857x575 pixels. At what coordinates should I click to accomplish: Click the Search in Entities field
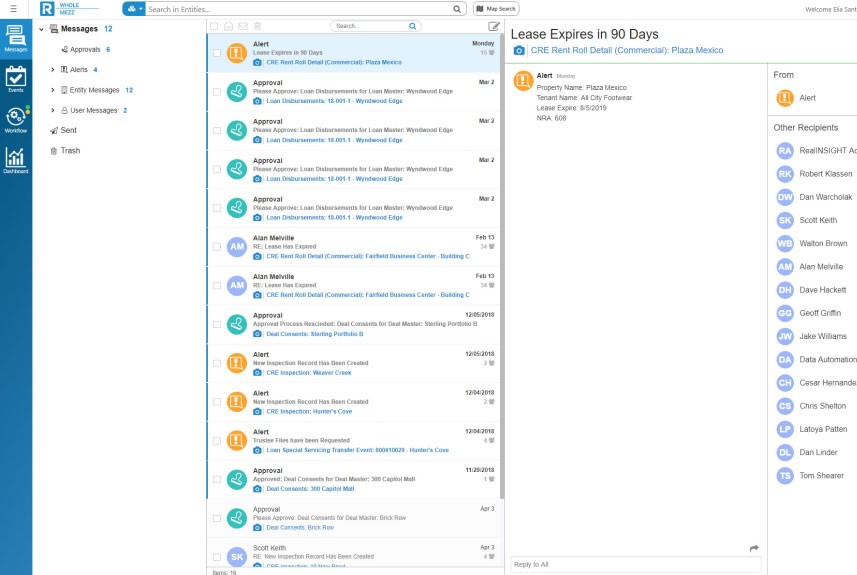(300, 9)
